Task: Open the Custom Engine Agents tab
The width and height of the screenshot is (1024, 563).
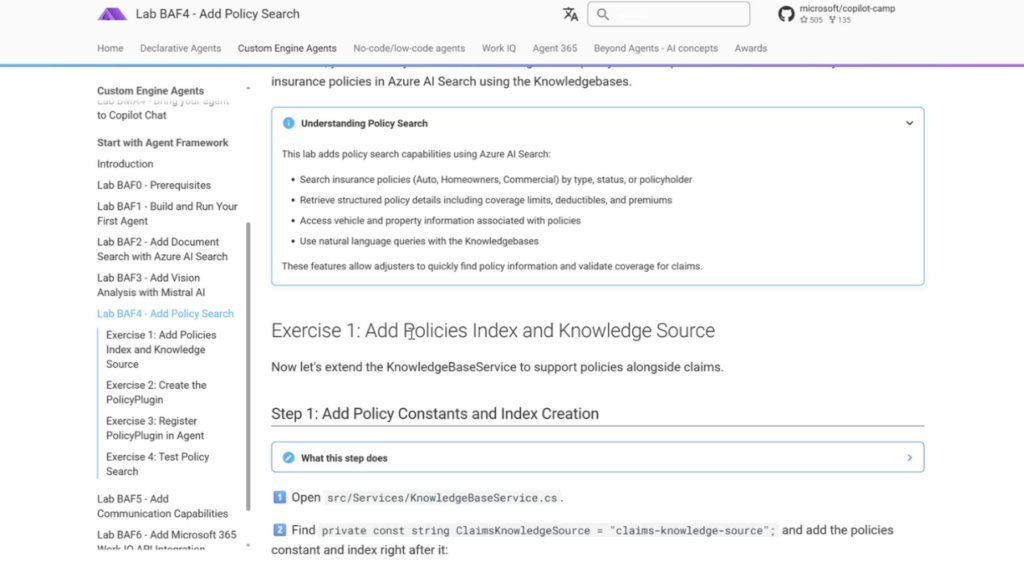Action: point(287,48)
